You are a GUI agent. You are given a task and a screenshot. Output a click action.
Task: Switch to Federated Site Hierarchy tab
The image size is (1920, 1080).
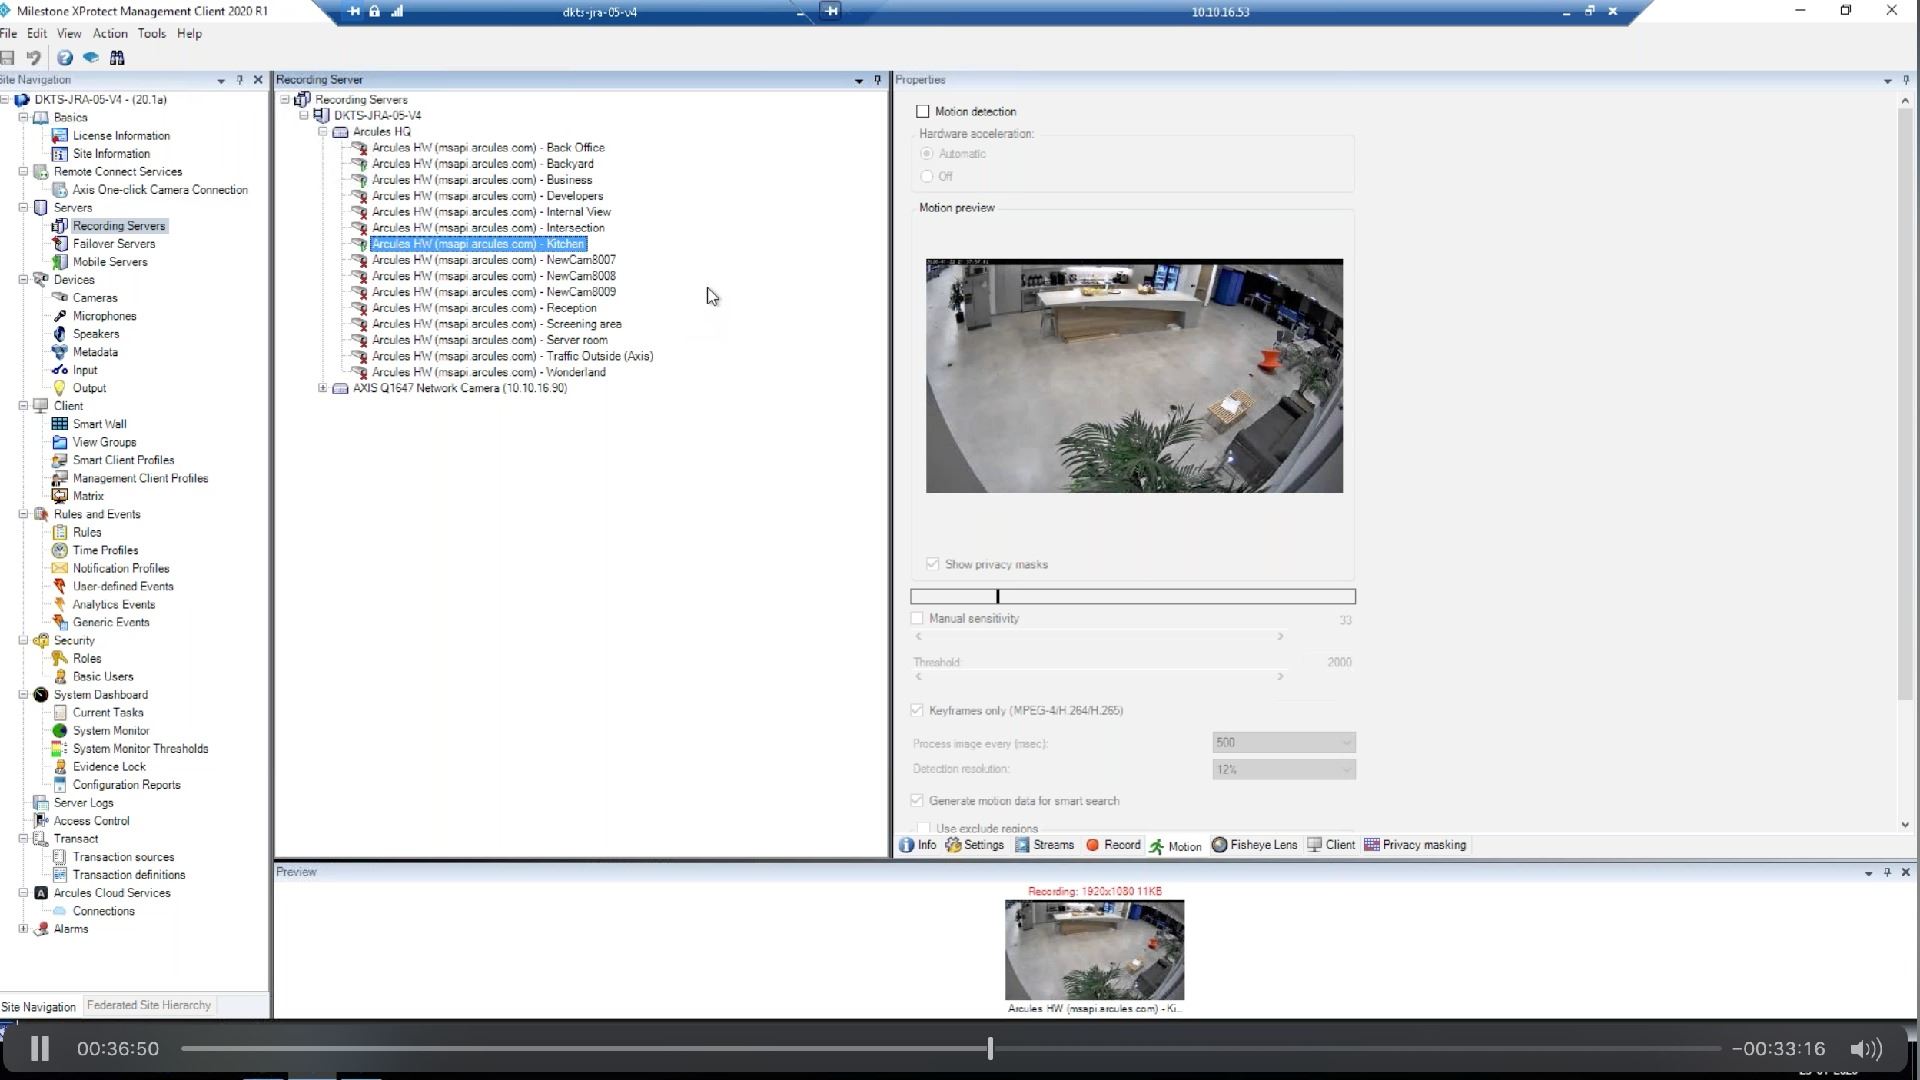(x=149, y=1006)
